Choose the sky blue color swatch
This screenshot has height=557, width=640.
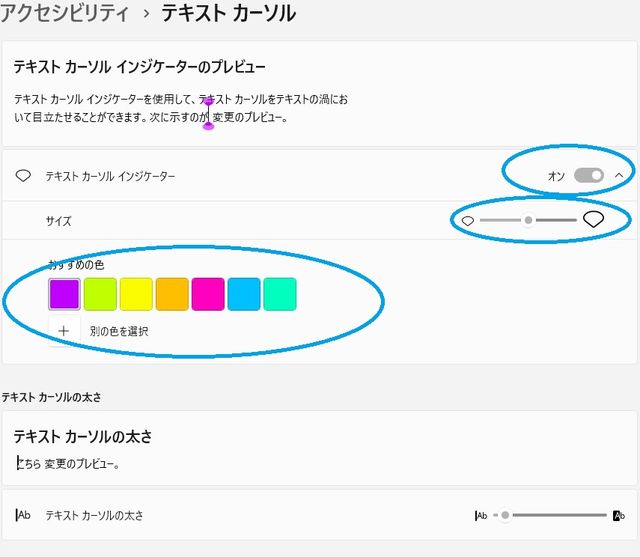point(244,294)
